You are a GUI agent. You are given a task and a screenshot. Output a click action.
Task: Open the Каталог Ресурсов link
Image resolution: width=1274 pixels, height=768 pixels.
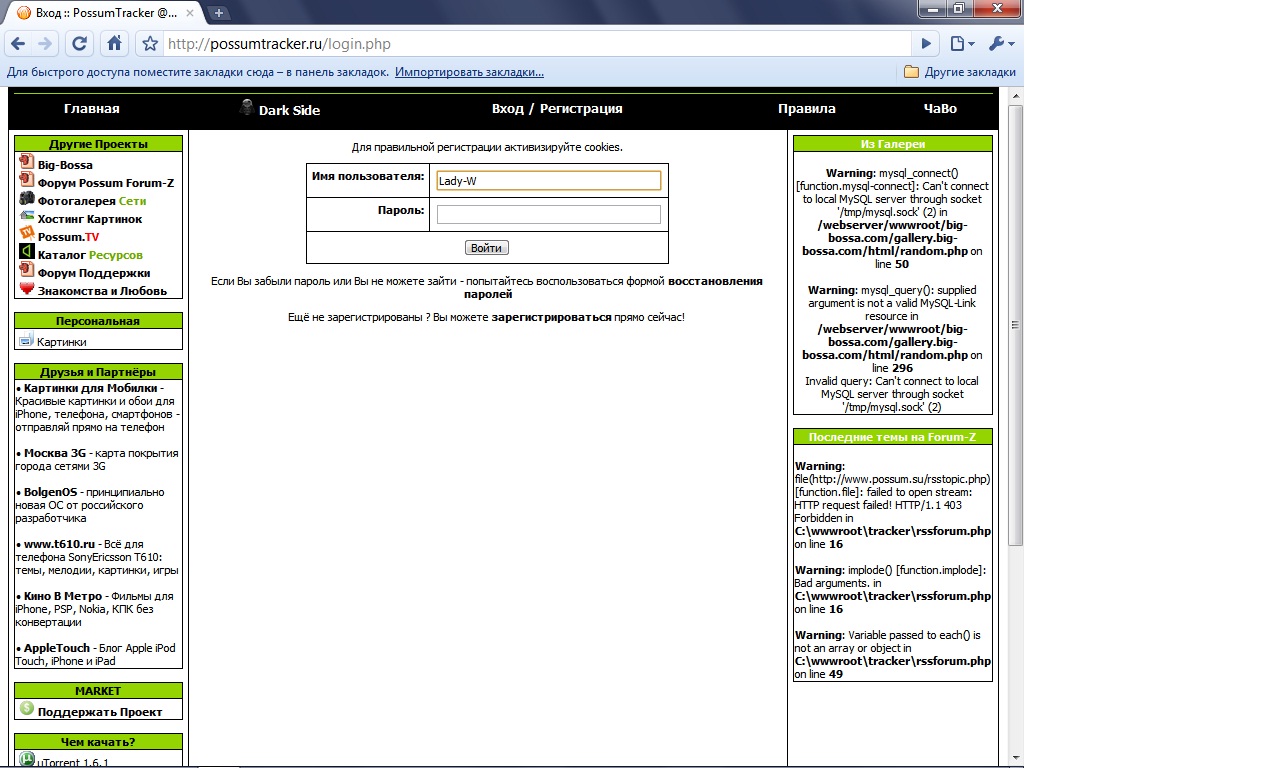(90, 255)
